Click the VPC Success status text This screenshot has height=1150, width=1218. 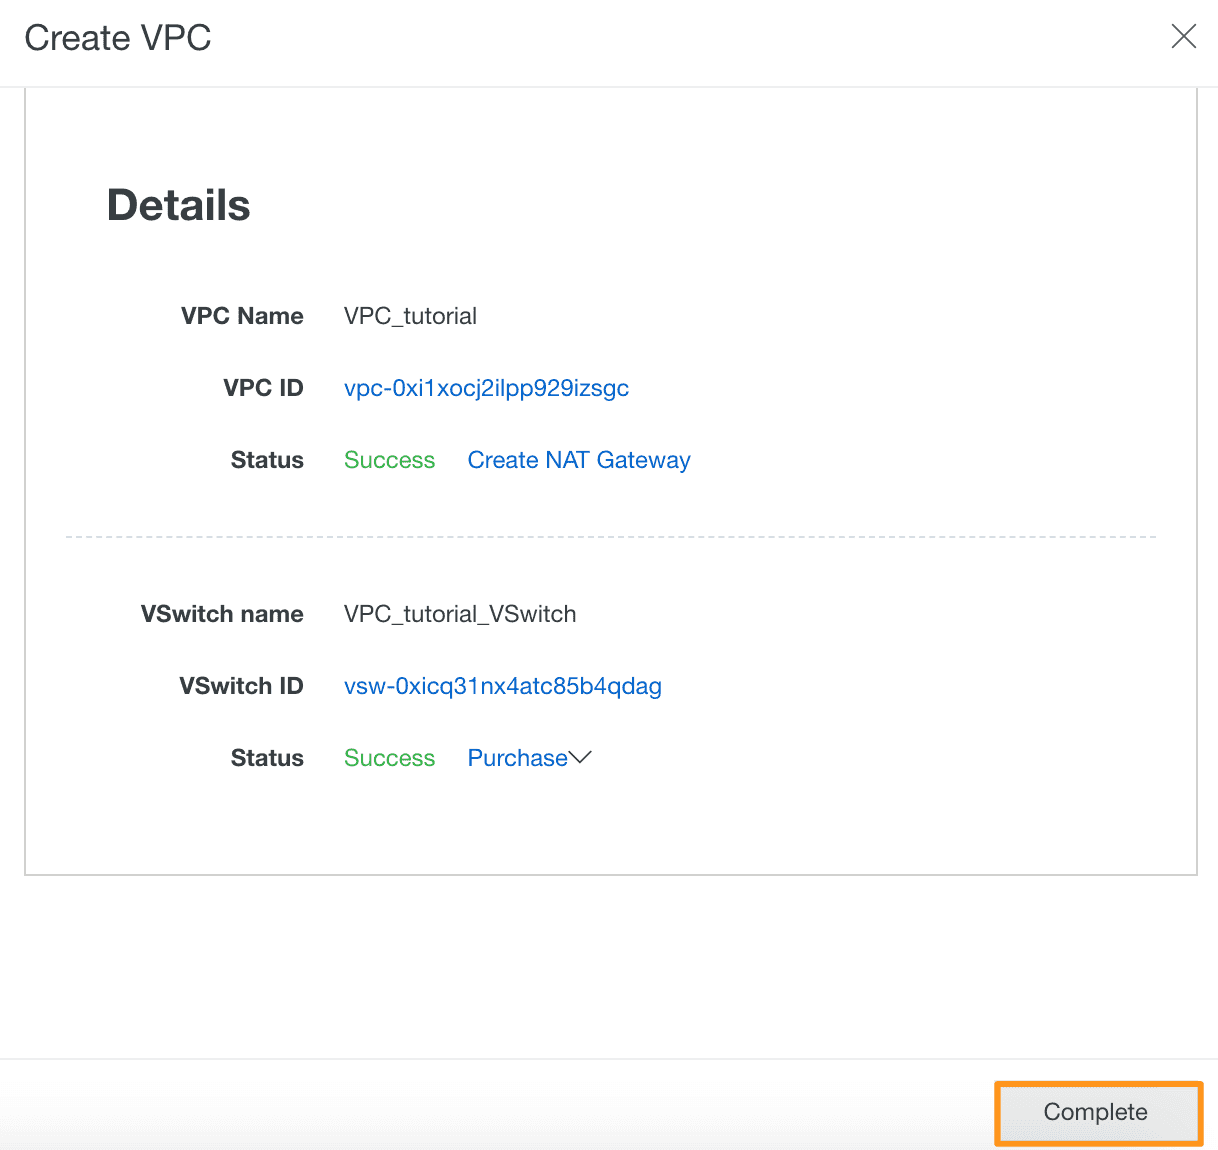(389, 460)
